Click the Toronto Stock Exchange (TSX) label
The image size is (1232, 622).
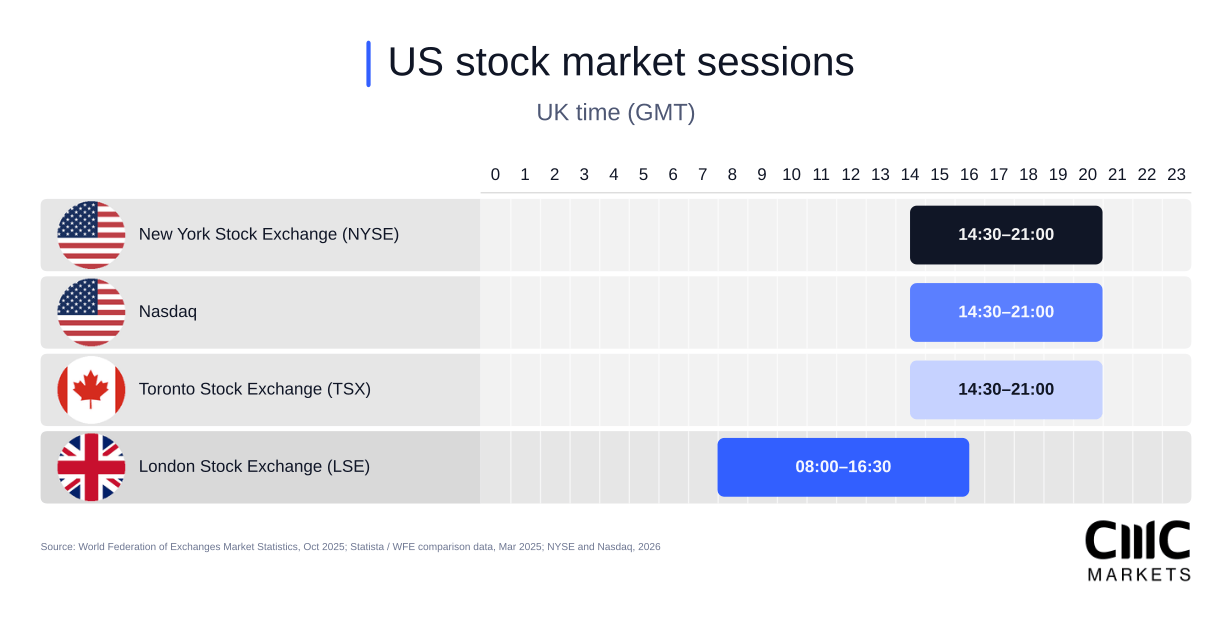coord(255,390)
